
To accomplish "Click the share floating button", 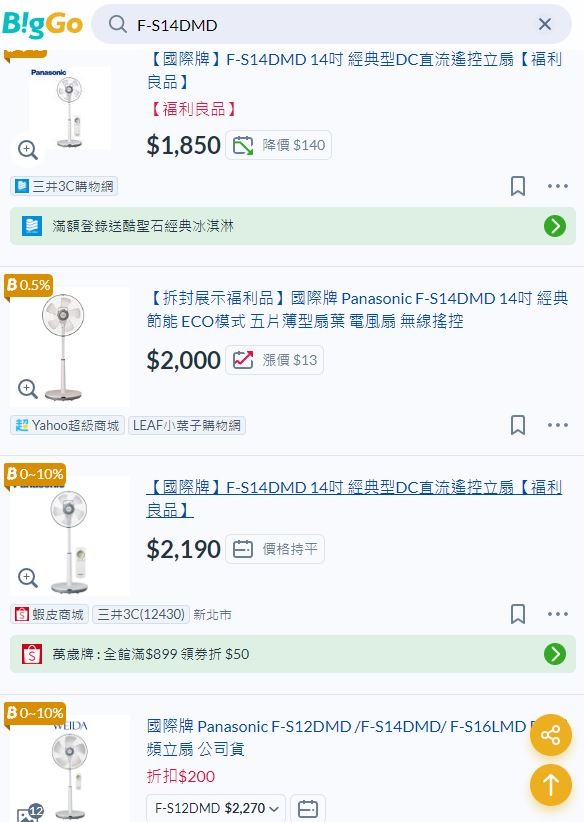I will tap(550, 735).
